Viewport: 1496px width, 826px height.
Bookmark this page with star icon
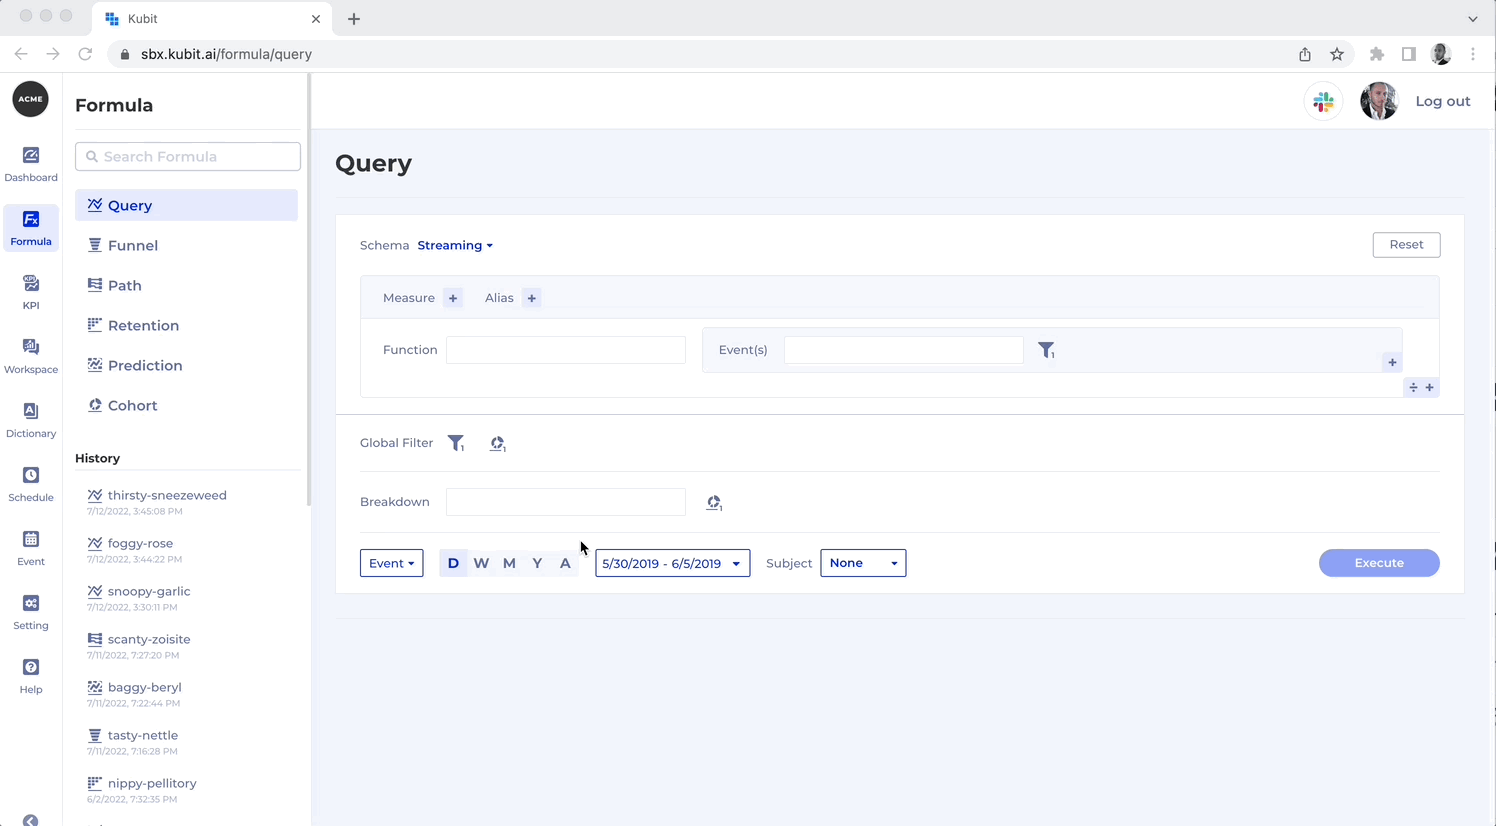click(x=1337, y=54)
